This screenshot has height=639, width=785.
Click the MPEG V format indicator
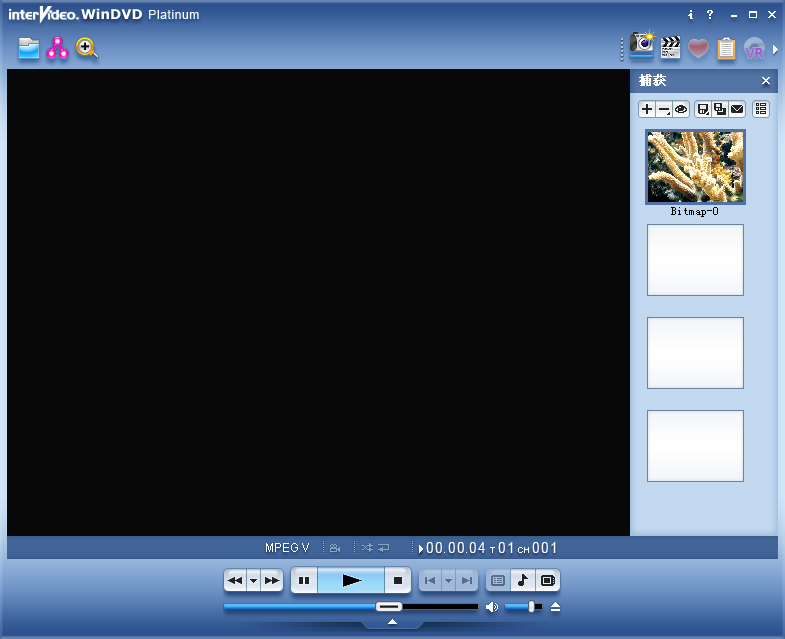(x=287, y=548)
